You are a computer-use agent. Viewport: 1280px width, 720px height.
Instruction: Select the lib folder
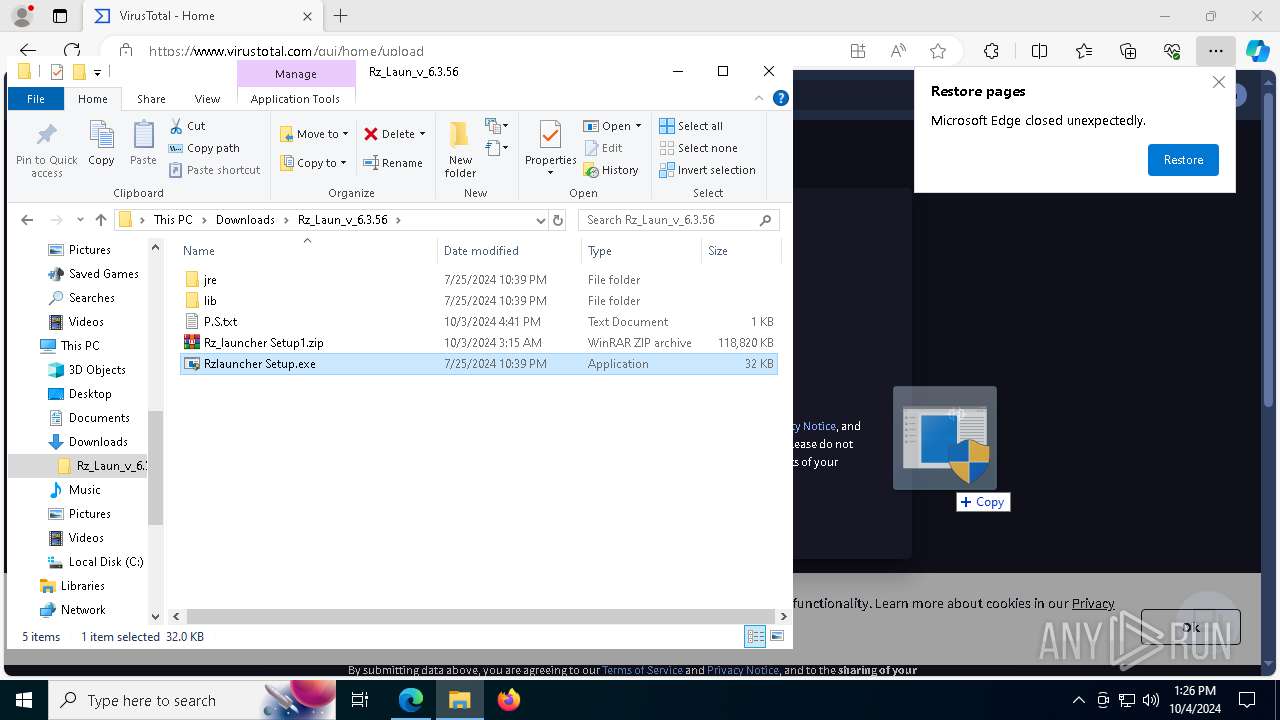tap(478, 301)
